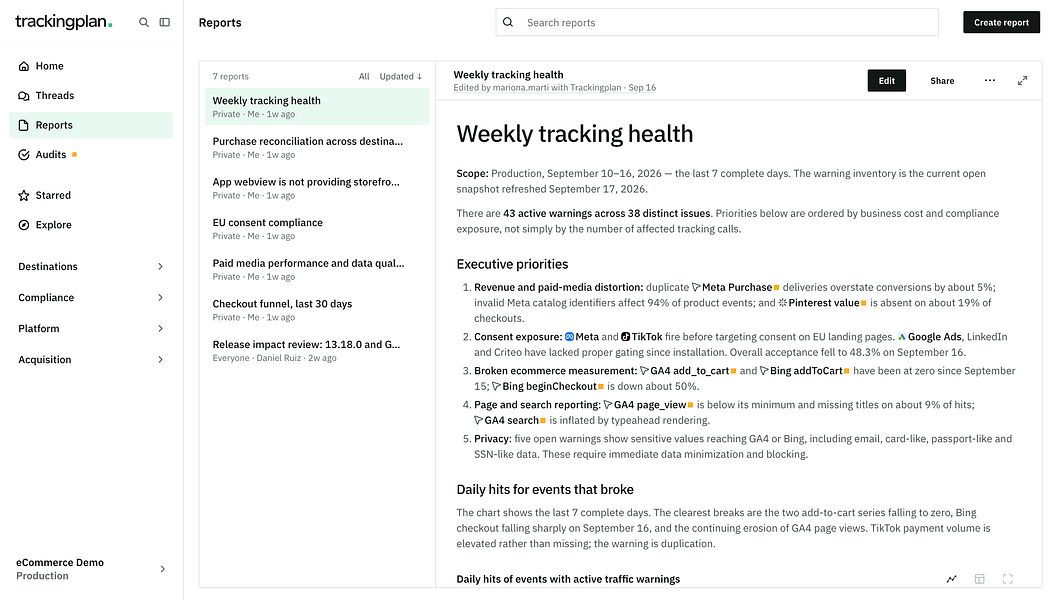This screenshot has height=600, width=1063.
Task: Click magnifier icon in Search reports field
Action: [x=508, y=22]
